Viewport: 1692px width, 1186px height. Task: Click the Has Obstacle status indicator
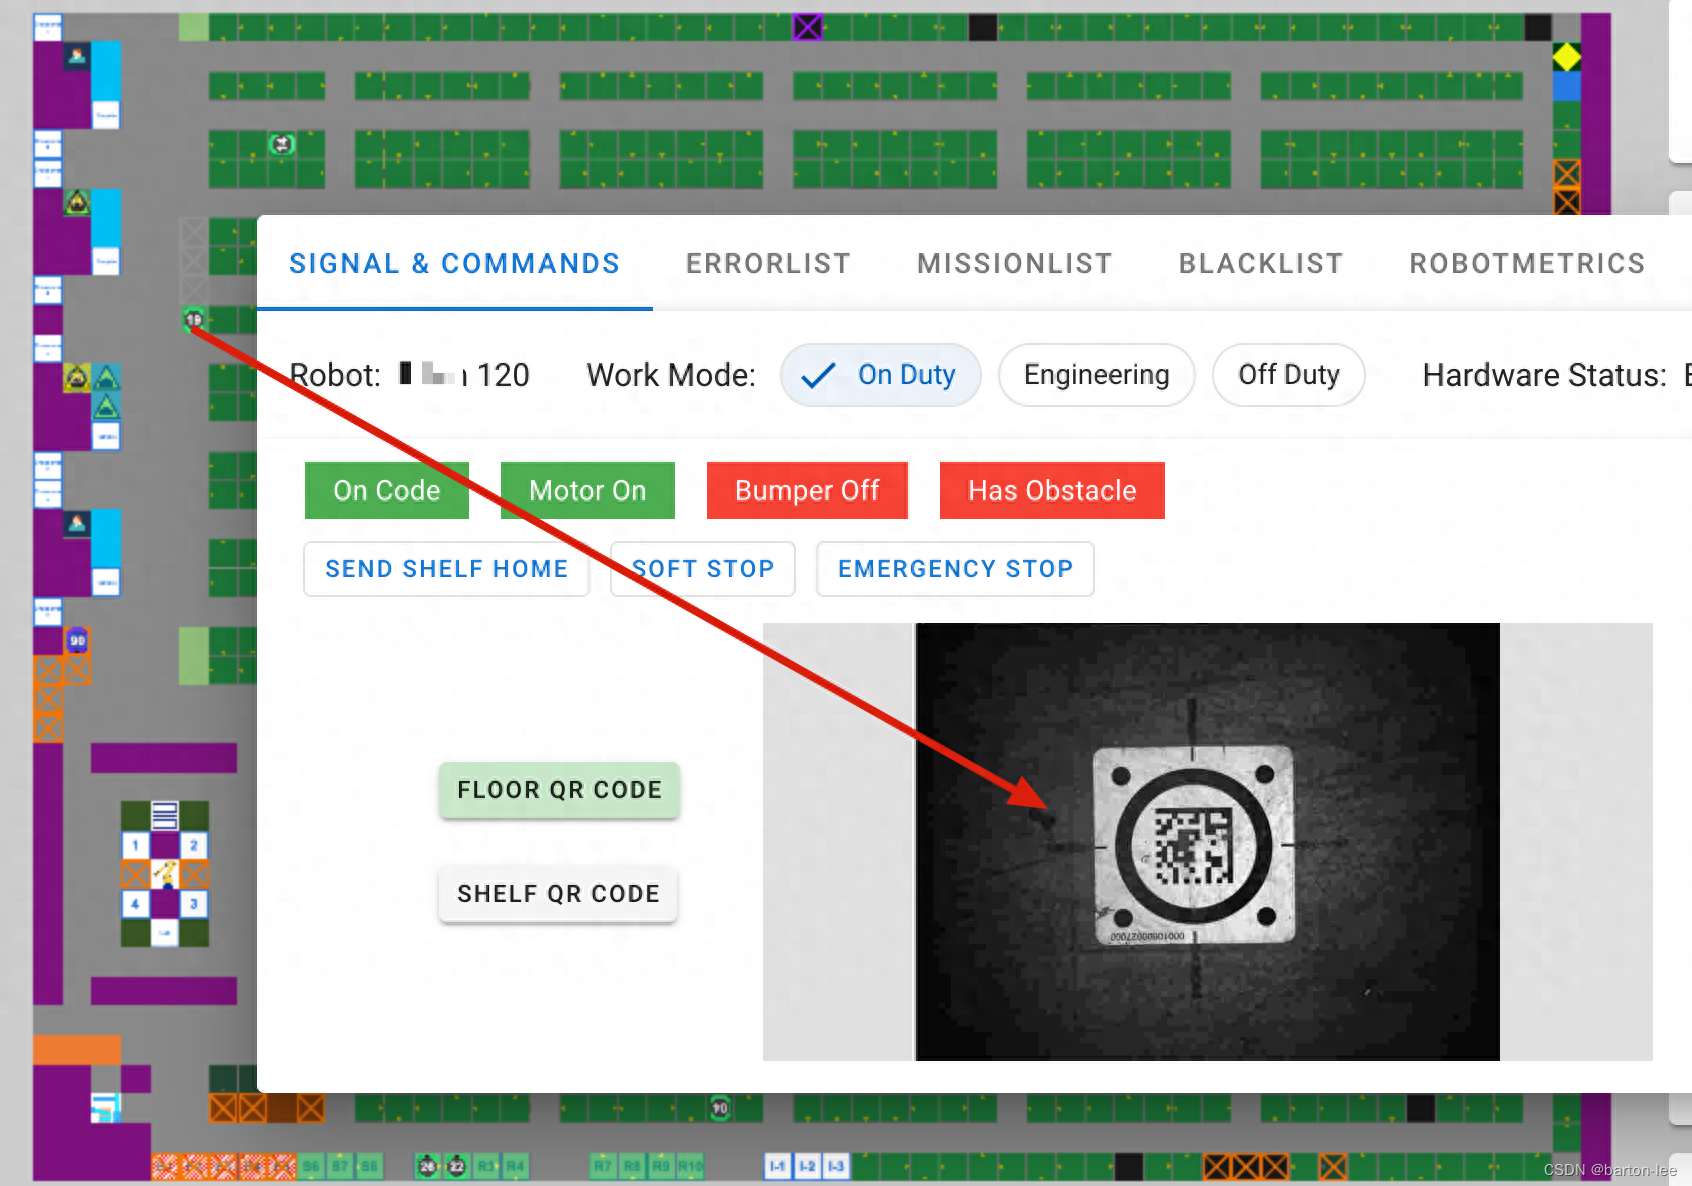point(1052,491)
